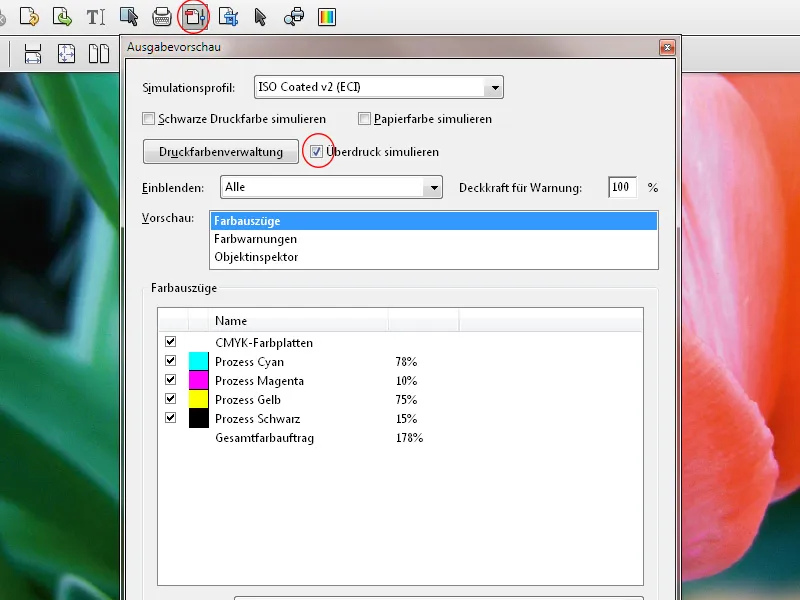Image resolution: width=800 pixels, height=600 pixels.
Task: Uncheck the Prozess Magenta checkbox
Action: point(170,380)
